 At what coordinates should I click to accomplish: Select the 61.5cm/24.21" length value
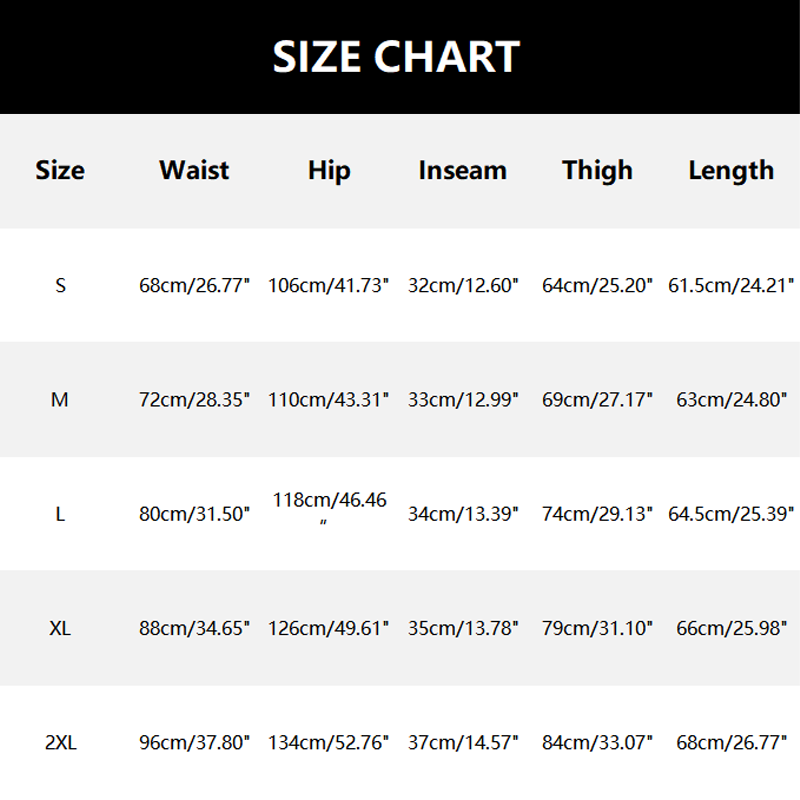click(731, 286)
